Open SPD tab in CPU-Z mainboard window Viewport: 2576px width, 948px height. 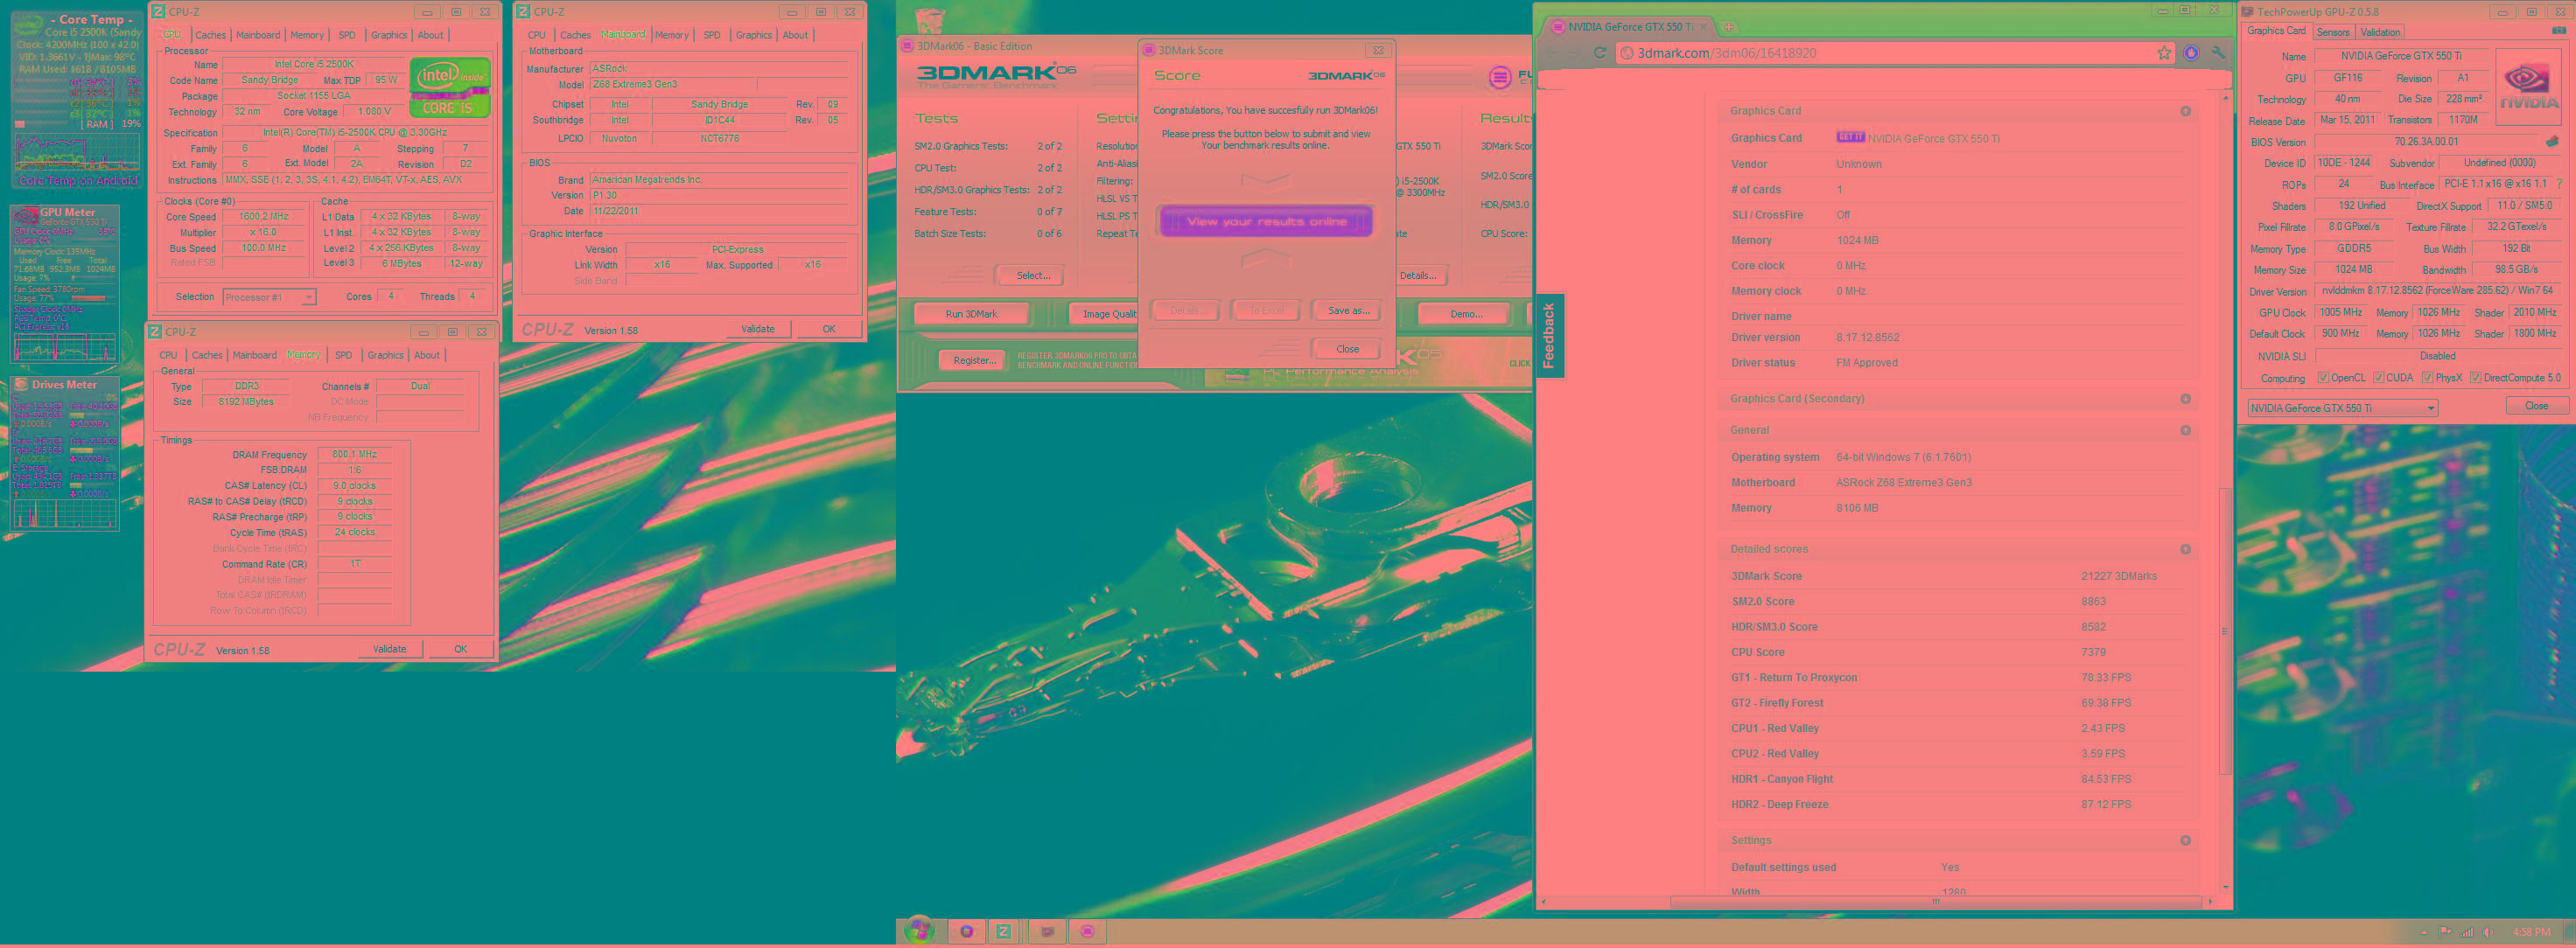pyautogui.click(x=711, y=35)
